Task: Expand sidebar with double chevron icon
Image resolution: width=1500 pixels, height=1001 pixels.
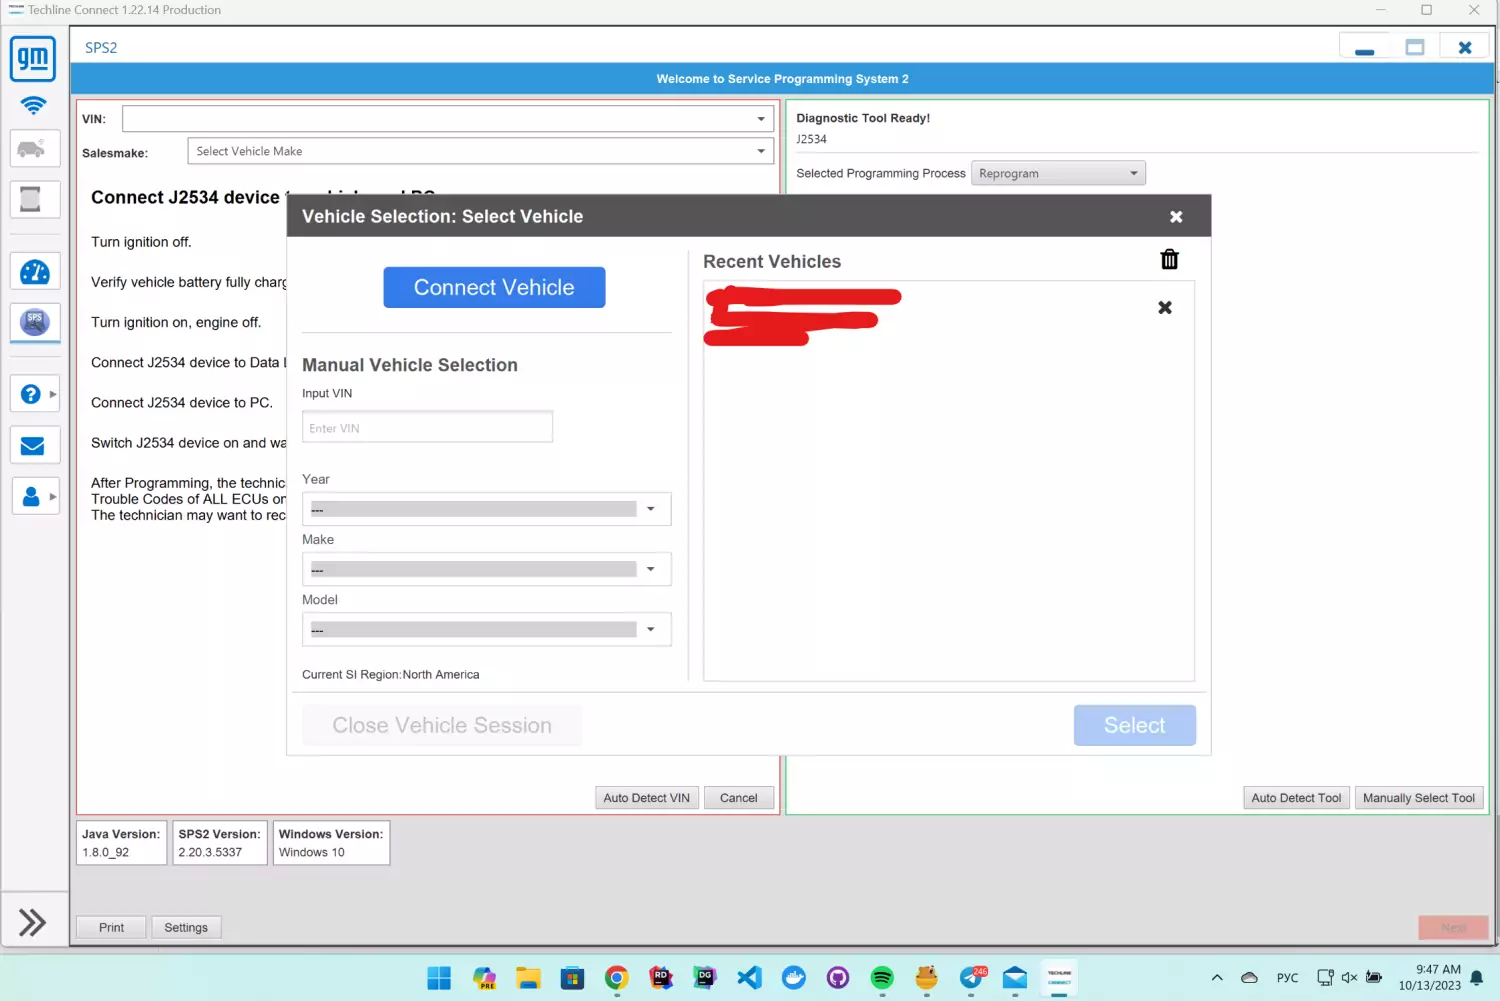Action: click(32, 922)
